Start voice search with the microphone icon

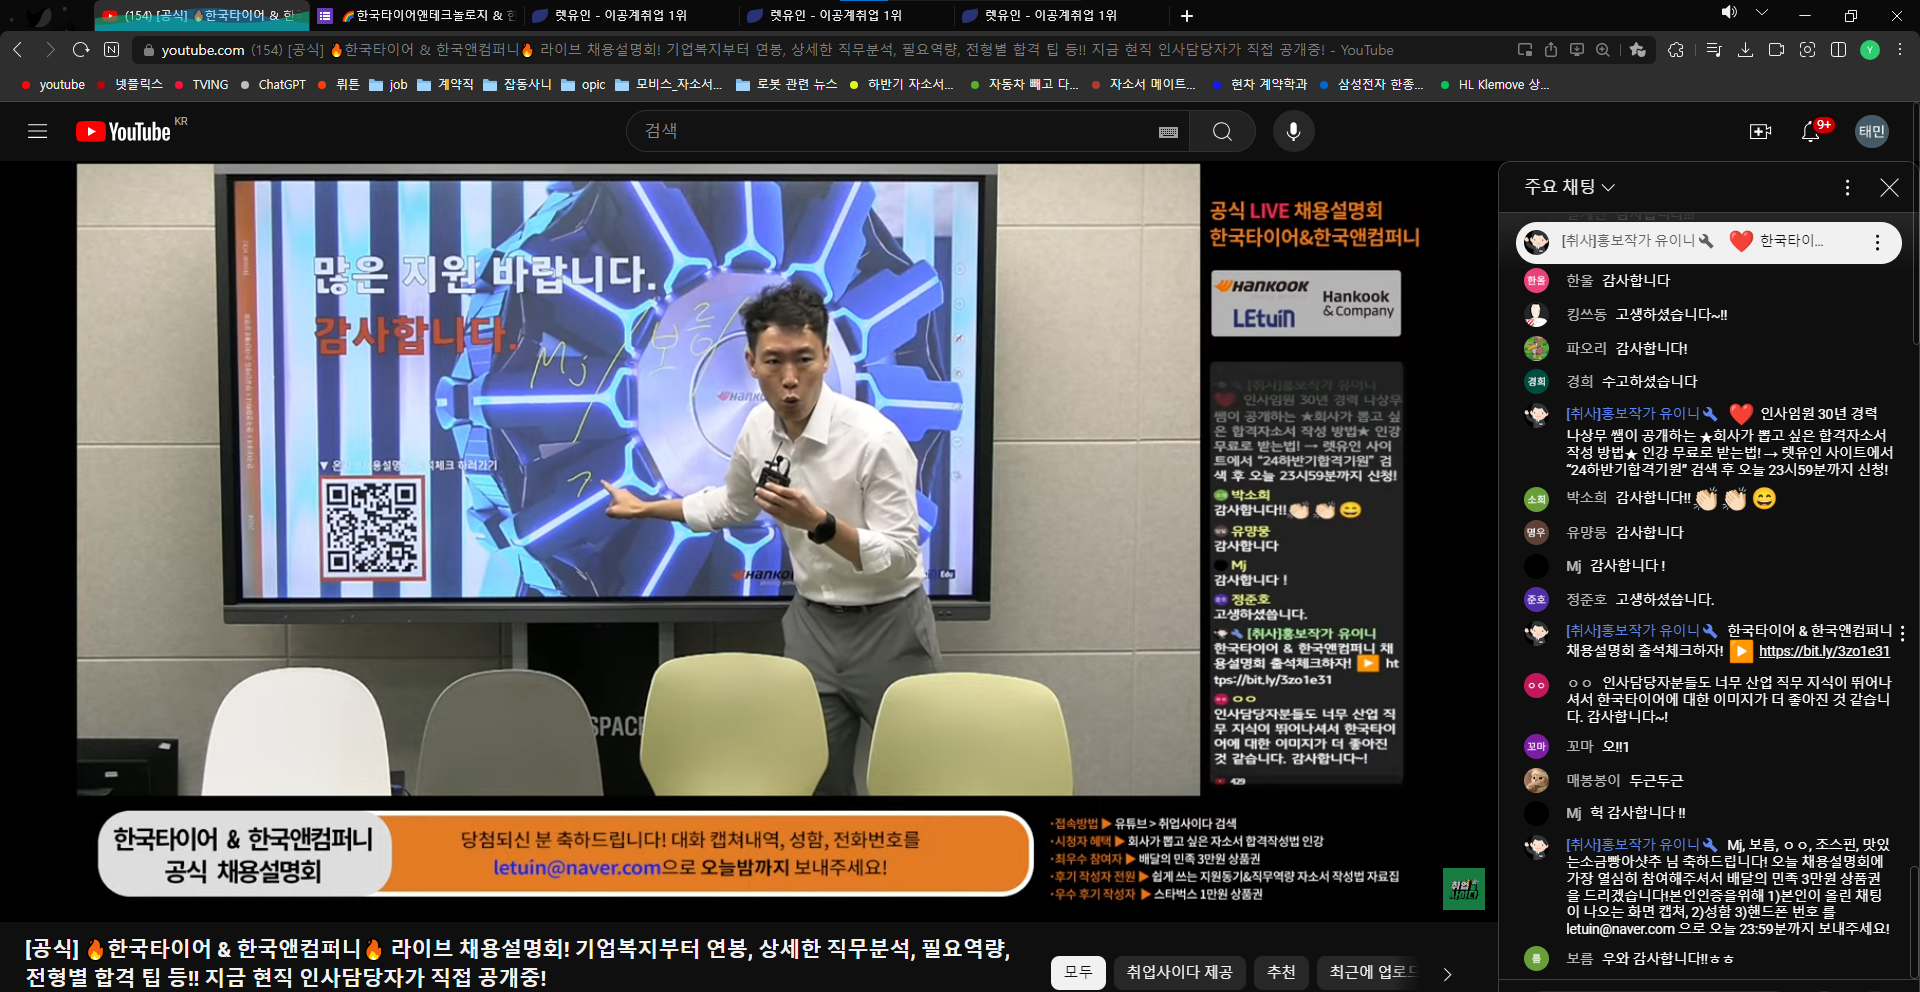pyautogui.click(x=1293, y=131)
